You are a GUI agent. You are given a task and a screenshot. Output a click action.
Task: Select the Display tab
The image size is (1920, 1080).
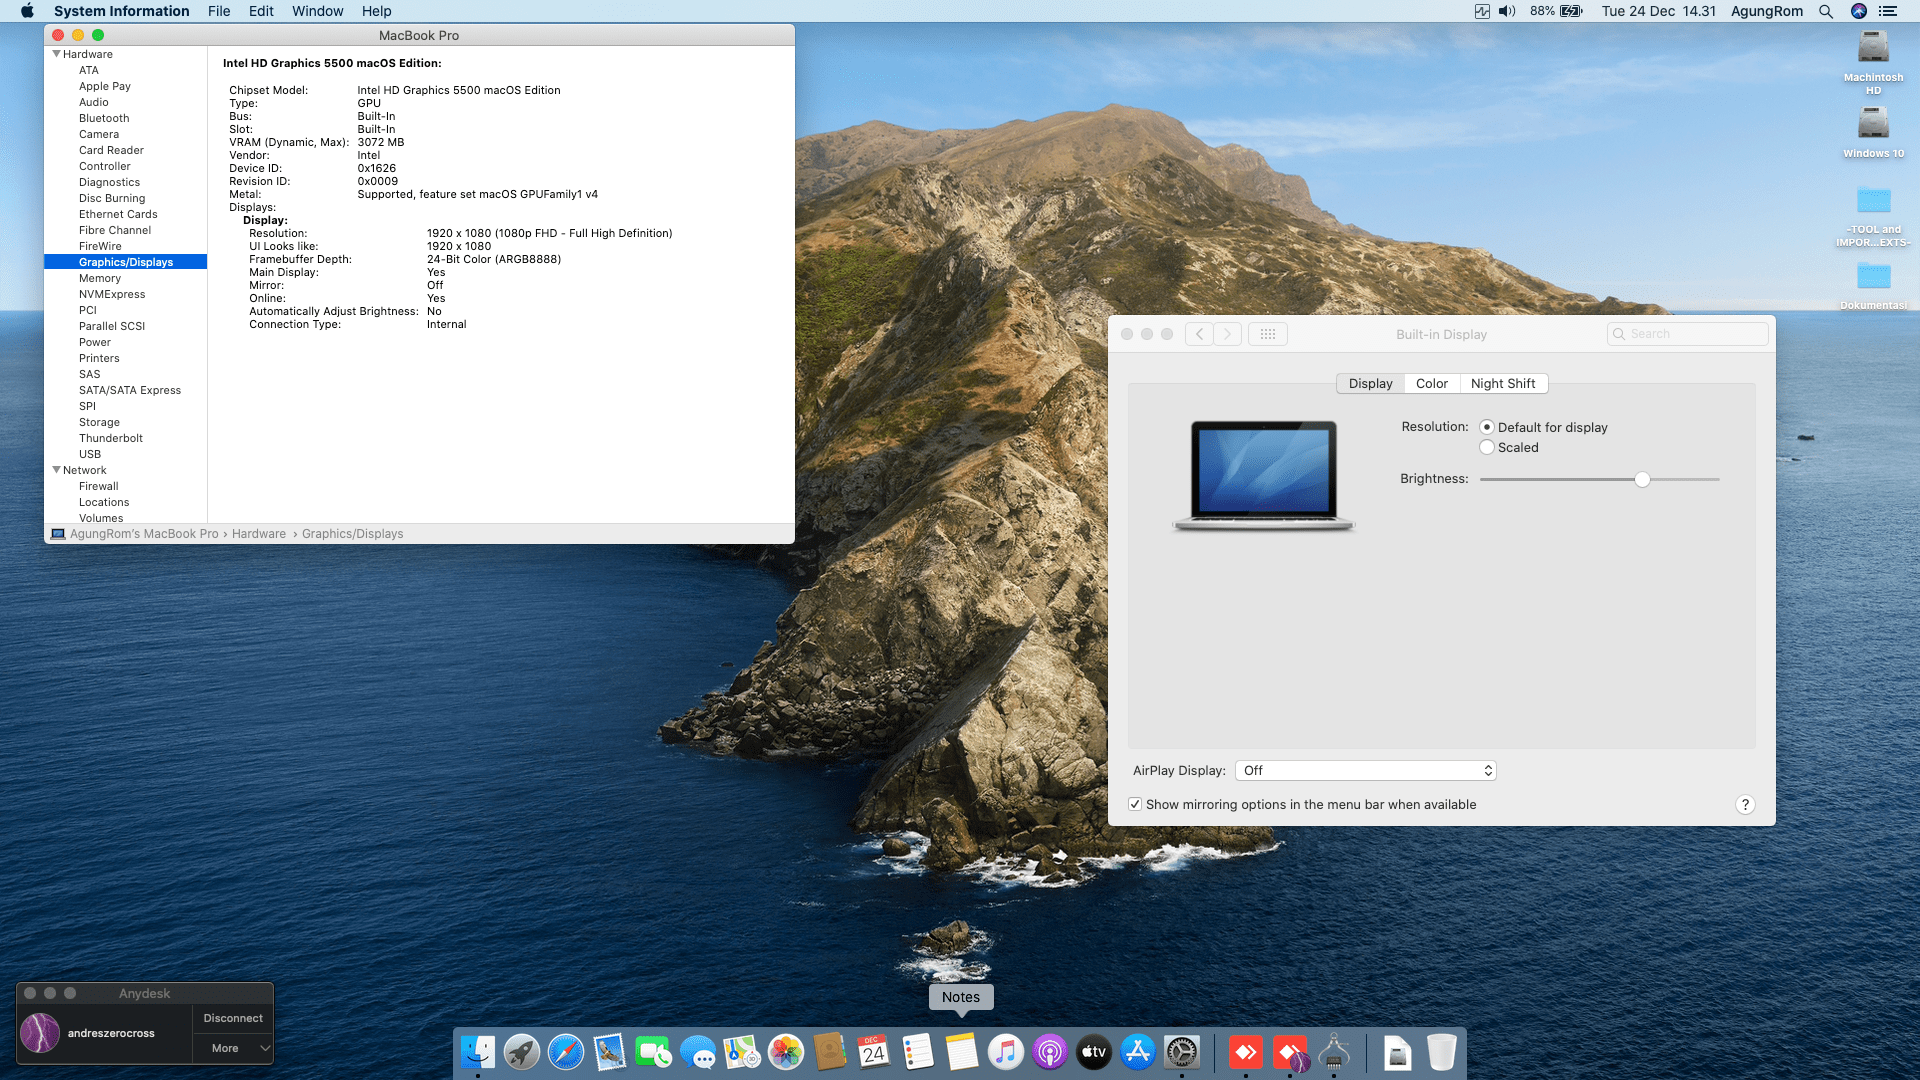(x=1370, y=383)
